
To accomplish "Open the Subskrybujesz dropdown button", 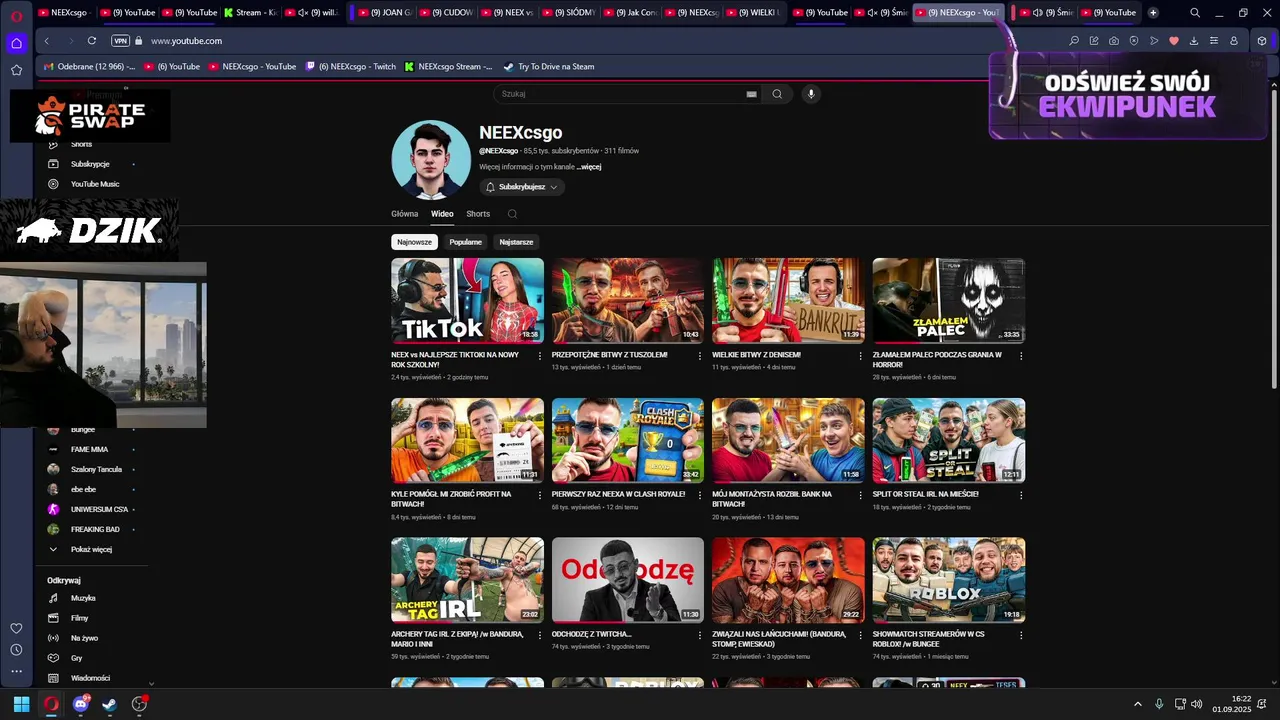I will pyautogui.click(x=521, y=187).
